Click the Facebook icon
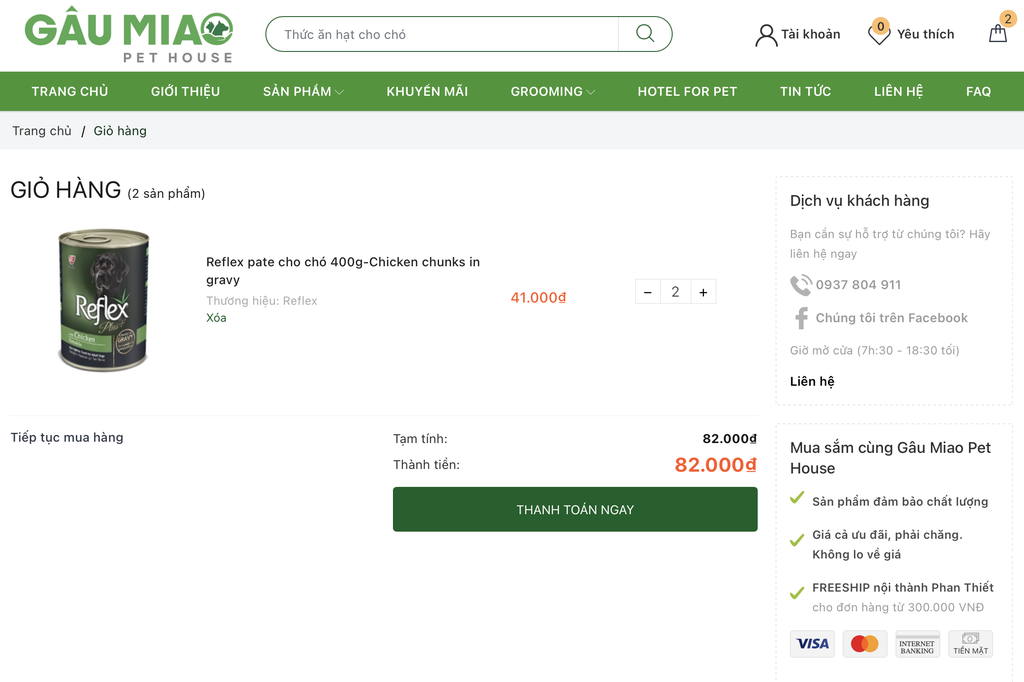Viewport: 1024px width, 682px height. point(801,318)
